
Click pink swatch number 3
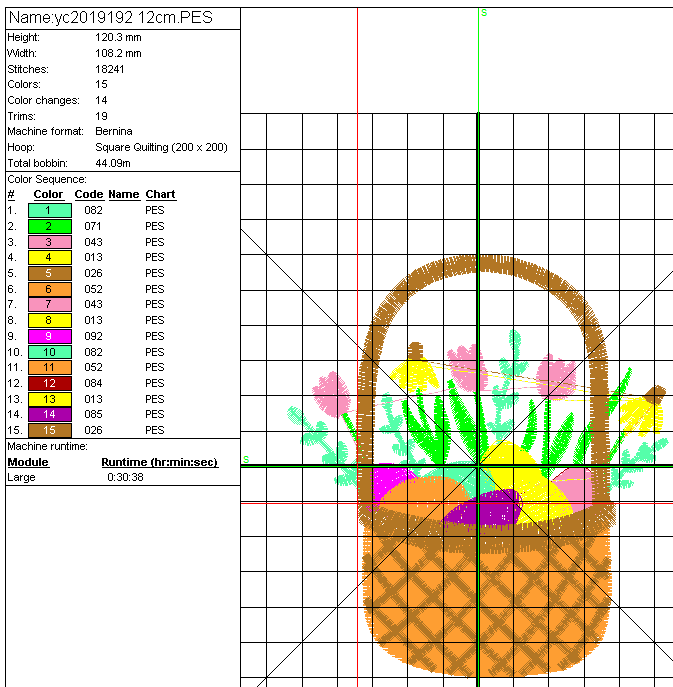pos(50,242)
